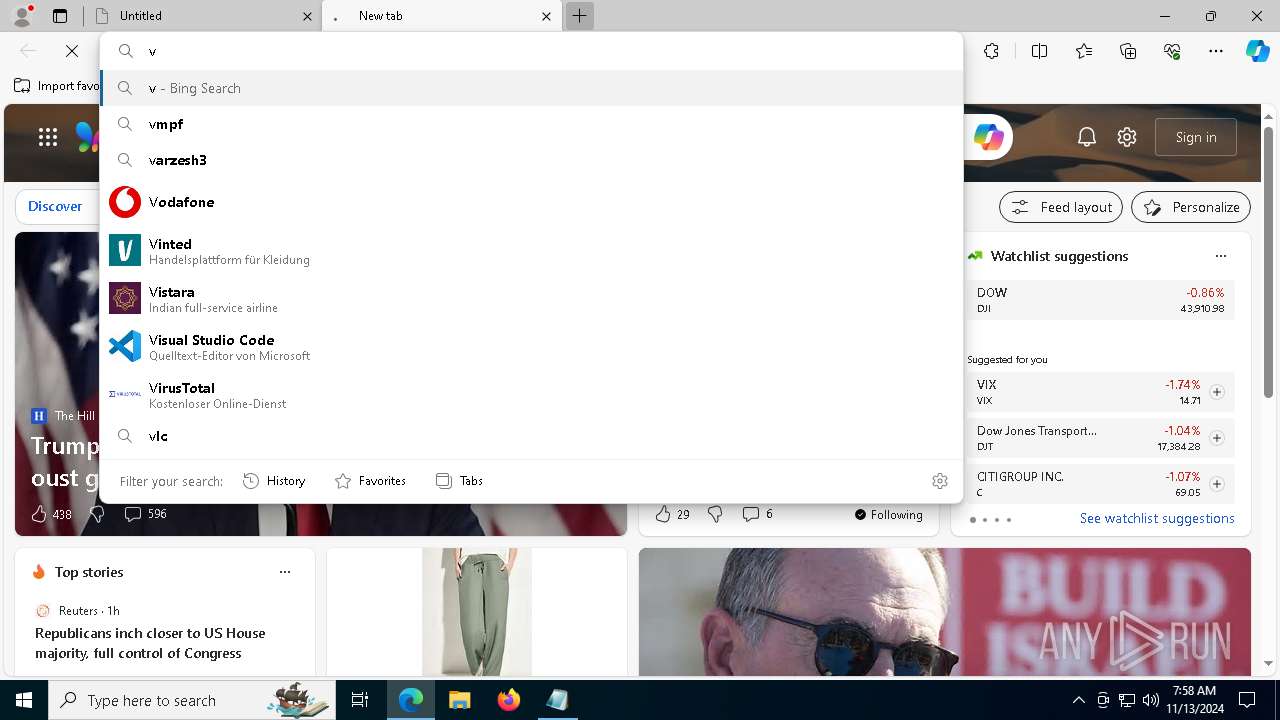Open the 596 comments on the story

pyautogui.click(x=145, y=514)
